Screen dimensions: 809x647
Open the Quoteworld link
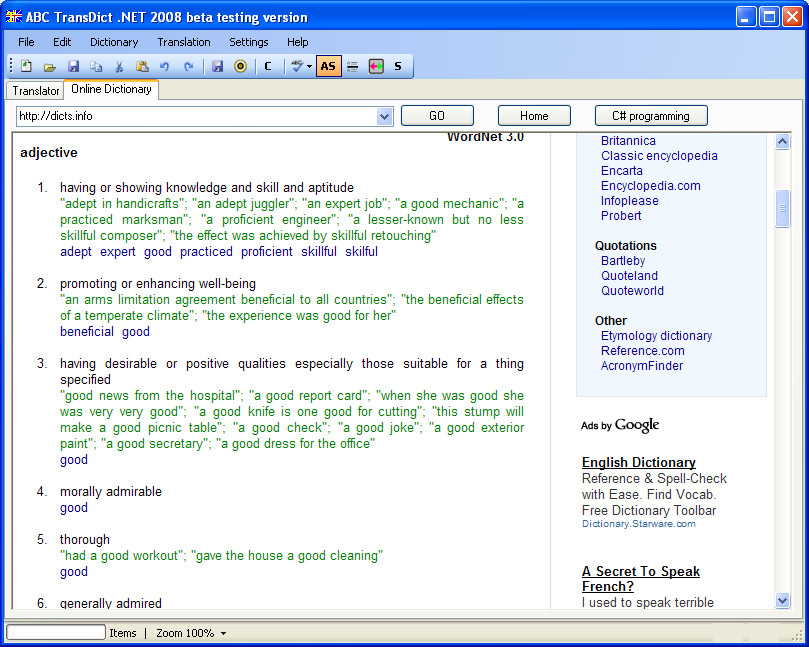coord(632,290)
